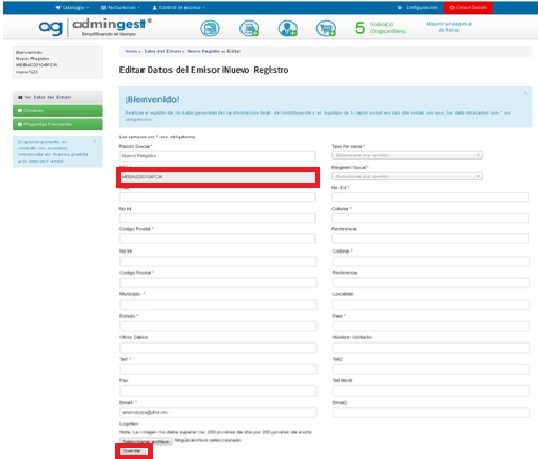
Task: Open the shopping cart icon
Action: tap(326, 28)
